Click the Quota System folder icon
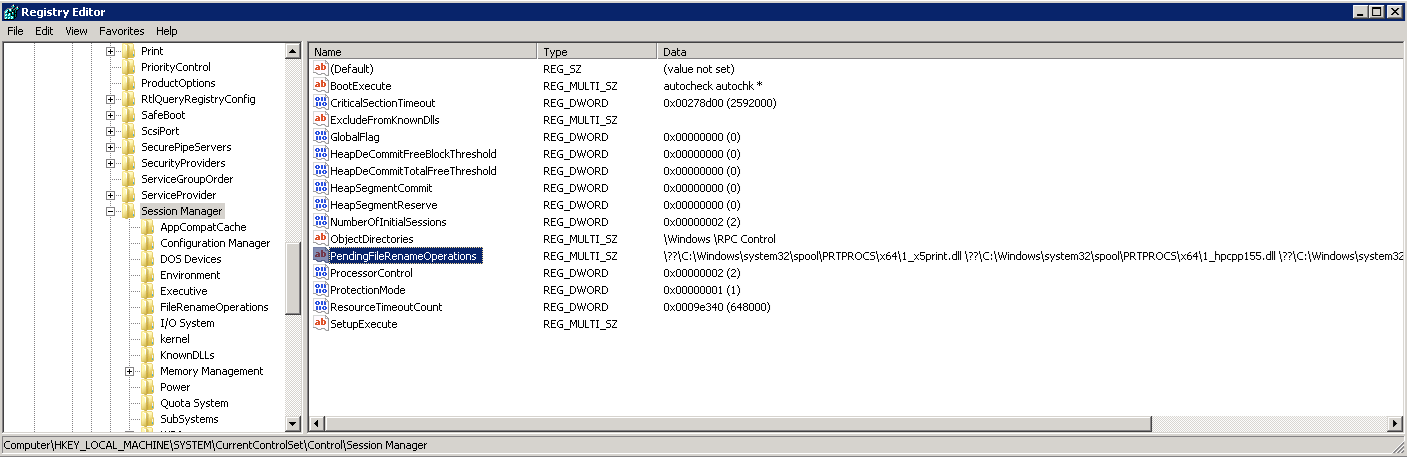The height and width of the screenshot is (457, 1407). (x=148, y=403)
